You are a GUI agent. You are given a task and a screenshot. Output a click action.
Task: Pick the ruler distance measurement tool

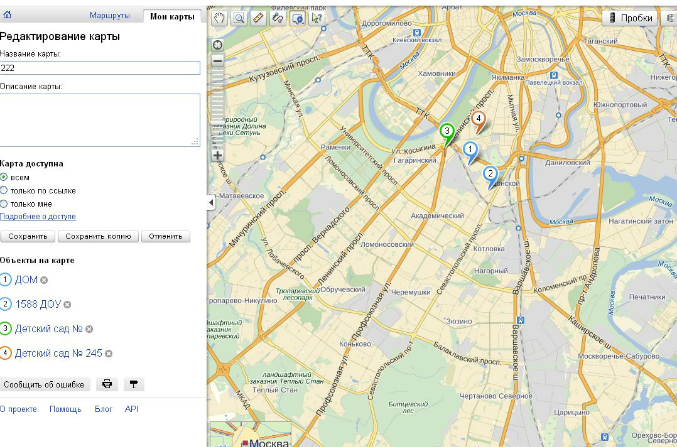coord(259,18)
